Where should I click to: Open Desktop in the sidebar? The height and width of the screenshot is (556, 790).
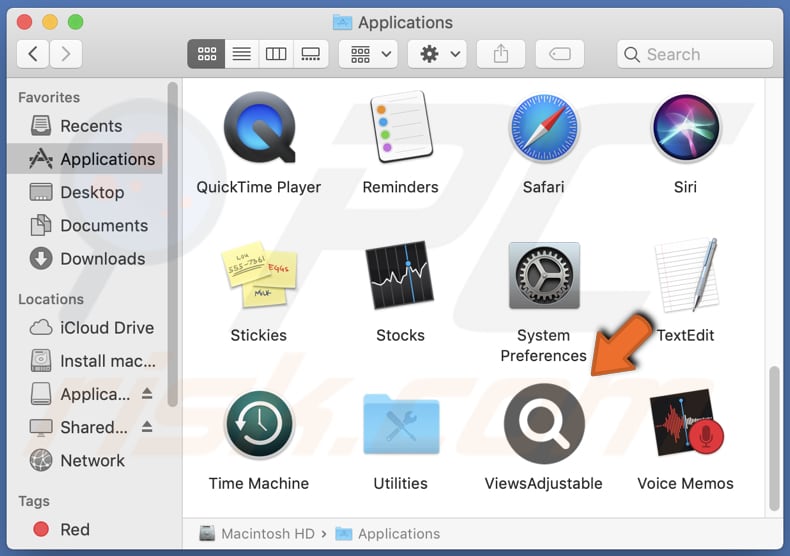point(85,192)
